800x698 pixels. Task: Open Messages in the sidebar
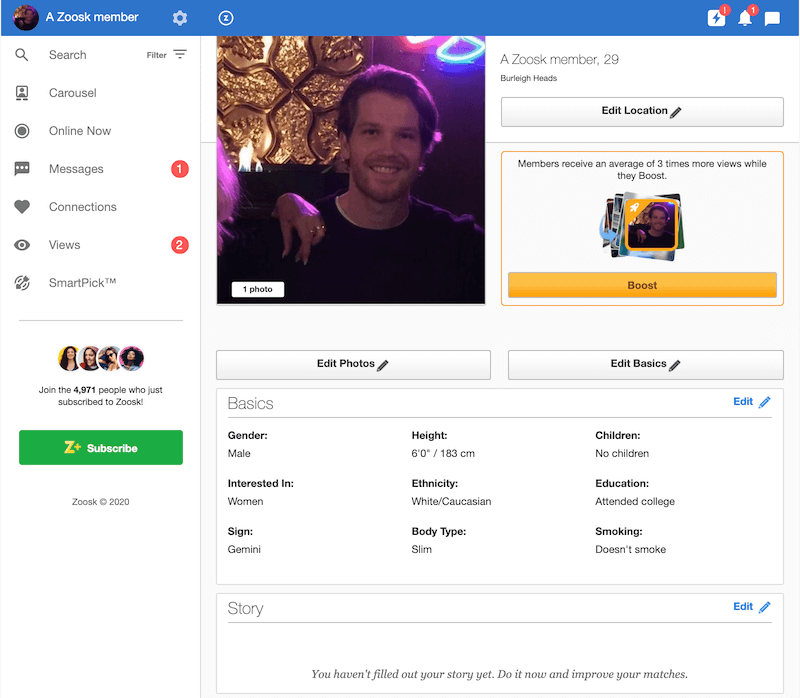tap(76, 169)
